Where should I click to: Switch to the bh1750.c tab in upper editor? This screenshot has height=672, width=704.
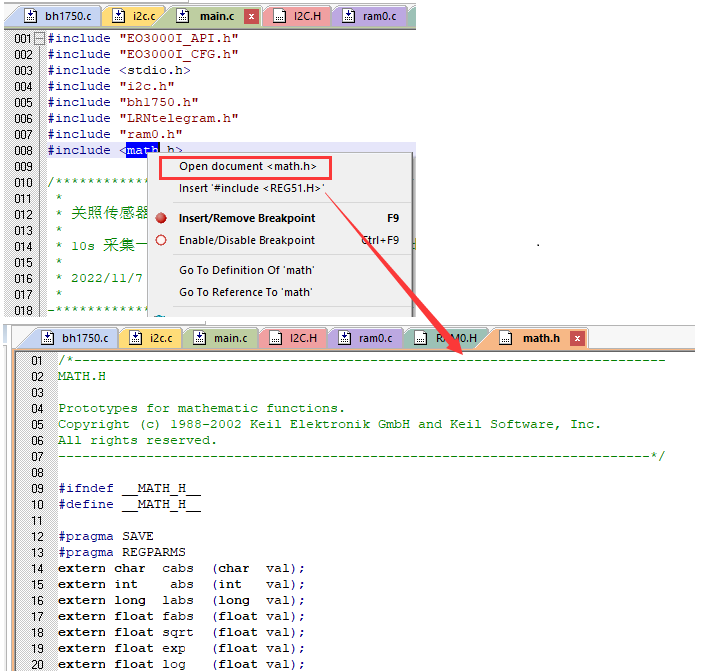(x=57, y=17)
